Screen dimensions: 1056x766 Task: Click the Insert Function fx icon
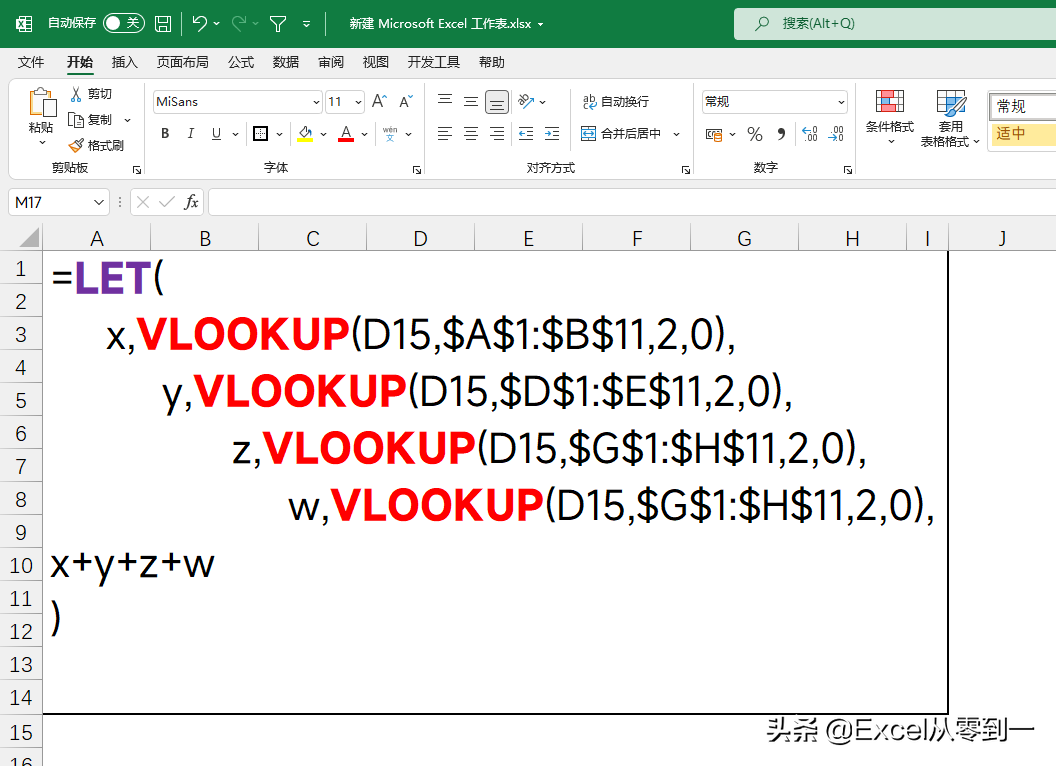[191, 202]
